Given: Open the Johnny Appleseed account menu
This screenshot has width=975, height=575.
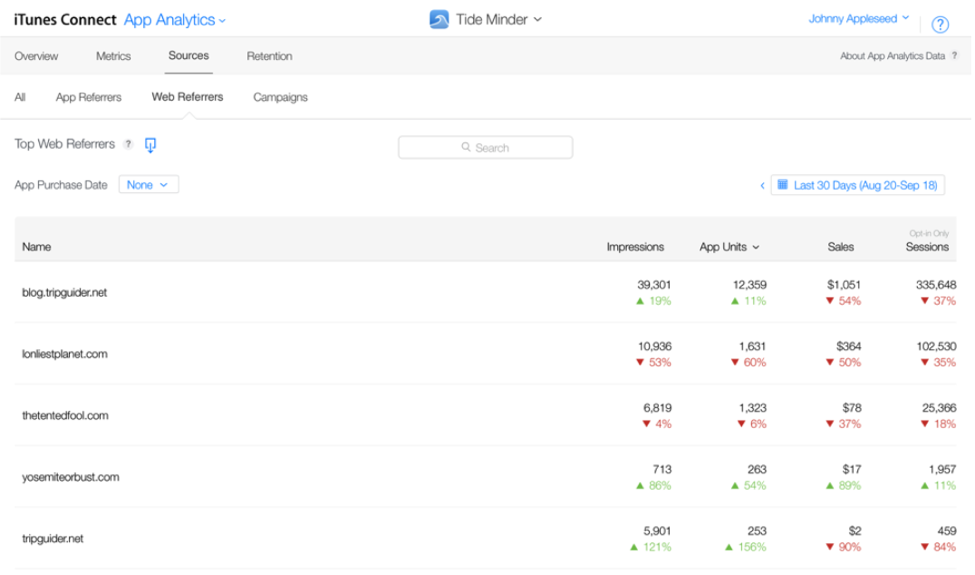Looking at the screenshot, I should [x=858, y=19].
